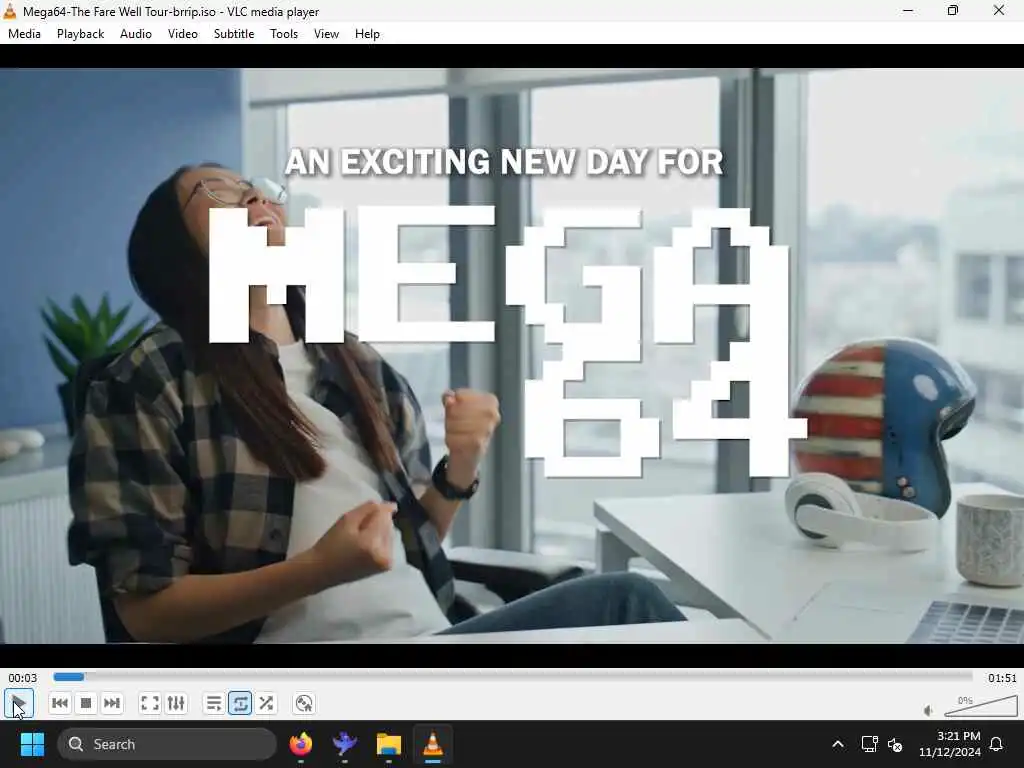Open the Playback menu
The image size is (1024, 768).
tap(80, 34)
